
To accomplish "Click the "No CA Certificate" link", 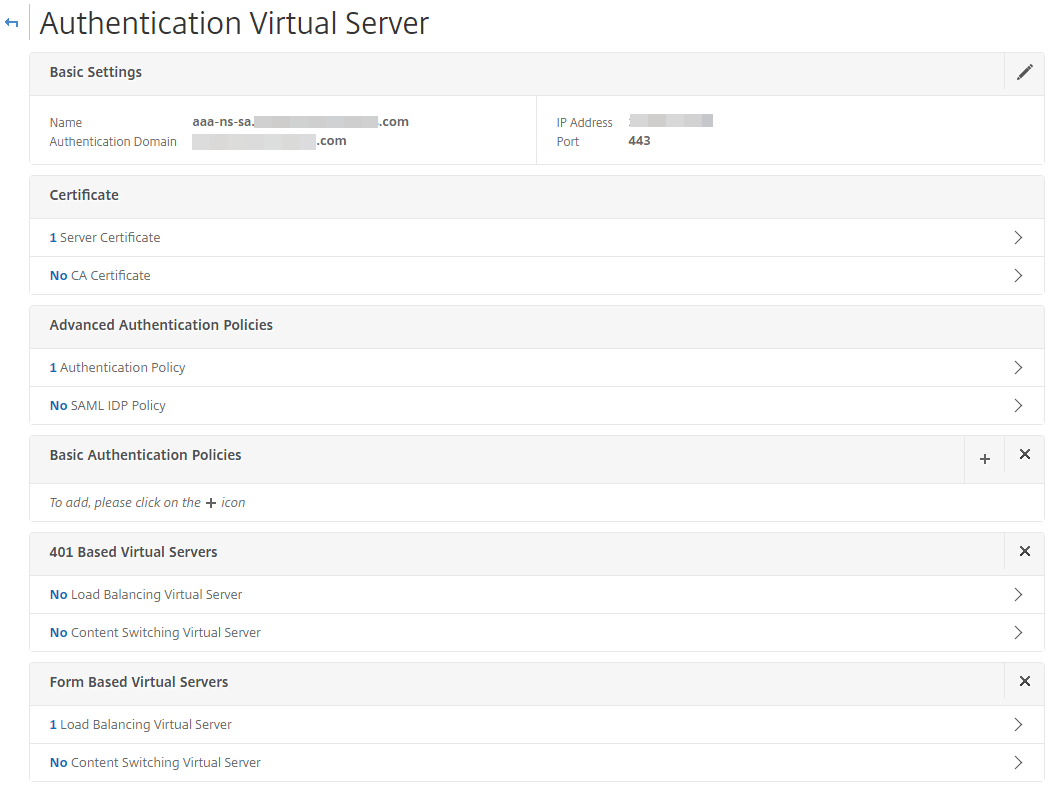I will point(100,276).
